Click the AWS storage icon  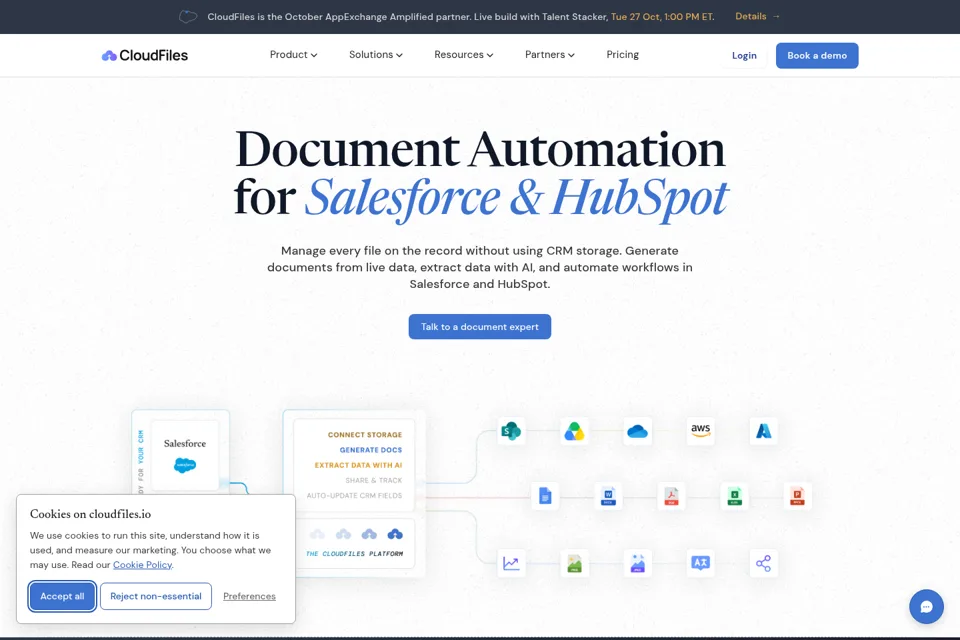coord(700,431)
